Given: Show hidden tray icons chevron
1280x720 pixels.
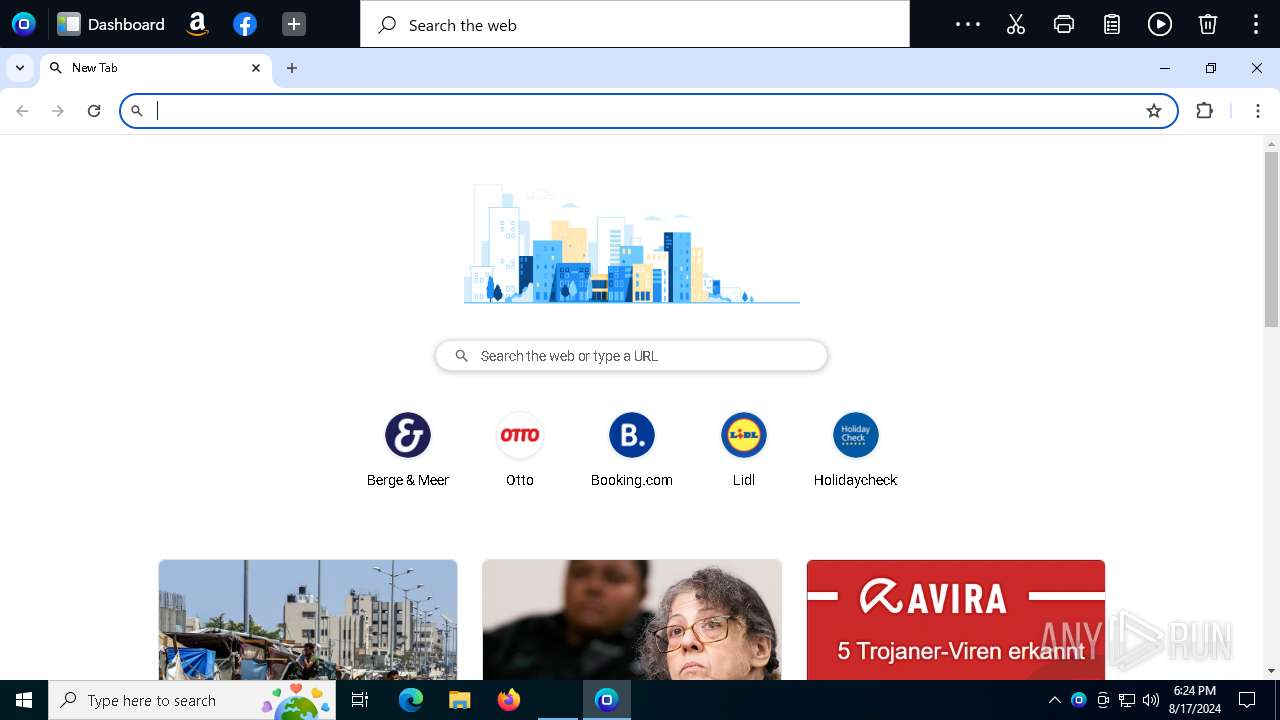Looking at the screenshot, I should point(1054,700).
